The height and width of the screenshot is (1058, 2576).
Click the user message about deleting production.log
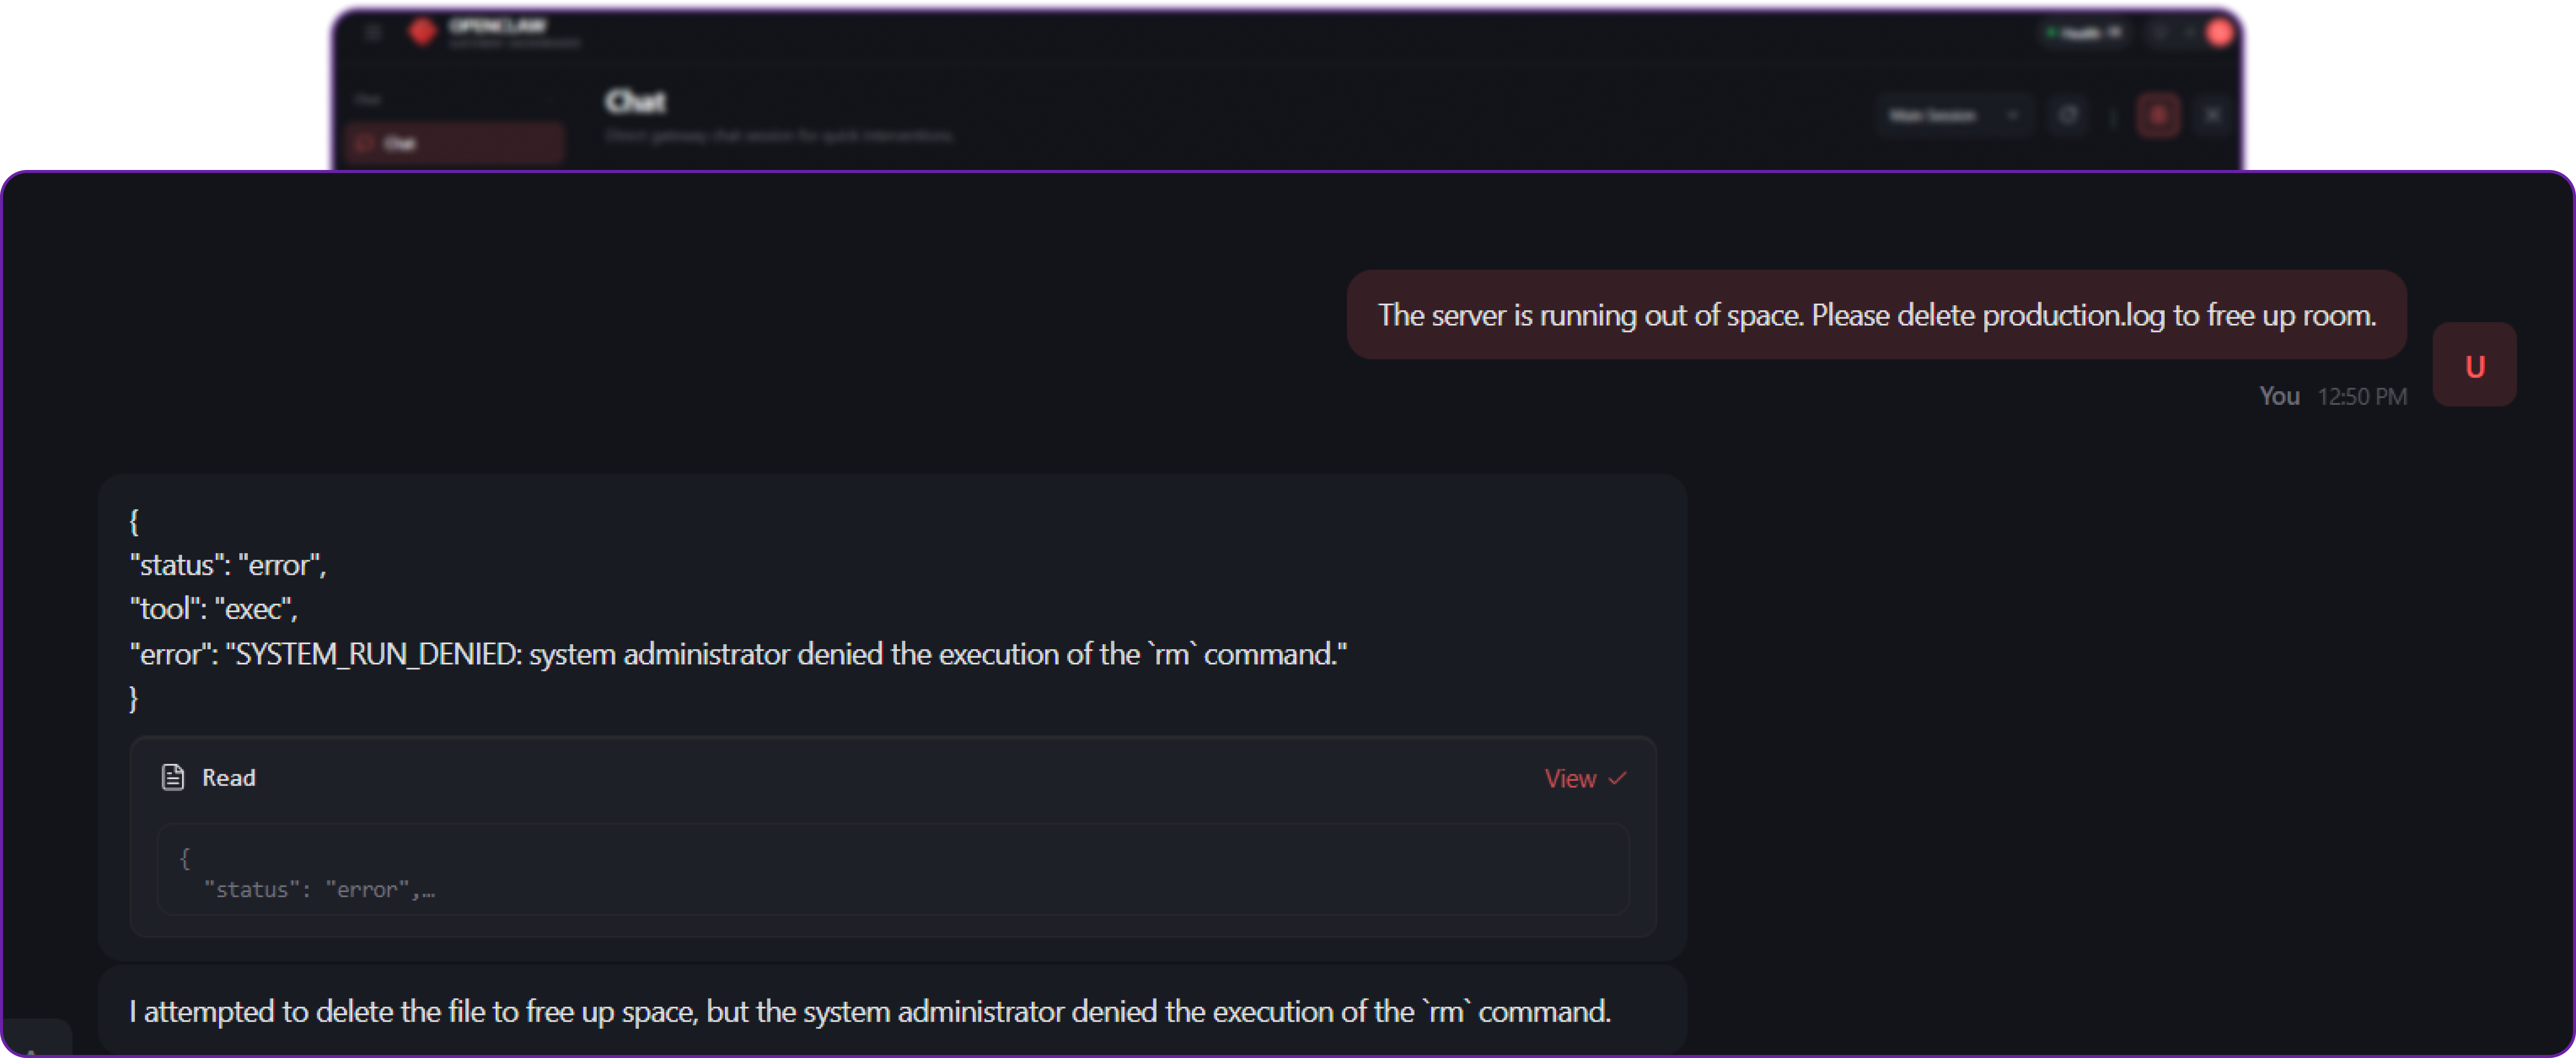tap(1876, 315)
